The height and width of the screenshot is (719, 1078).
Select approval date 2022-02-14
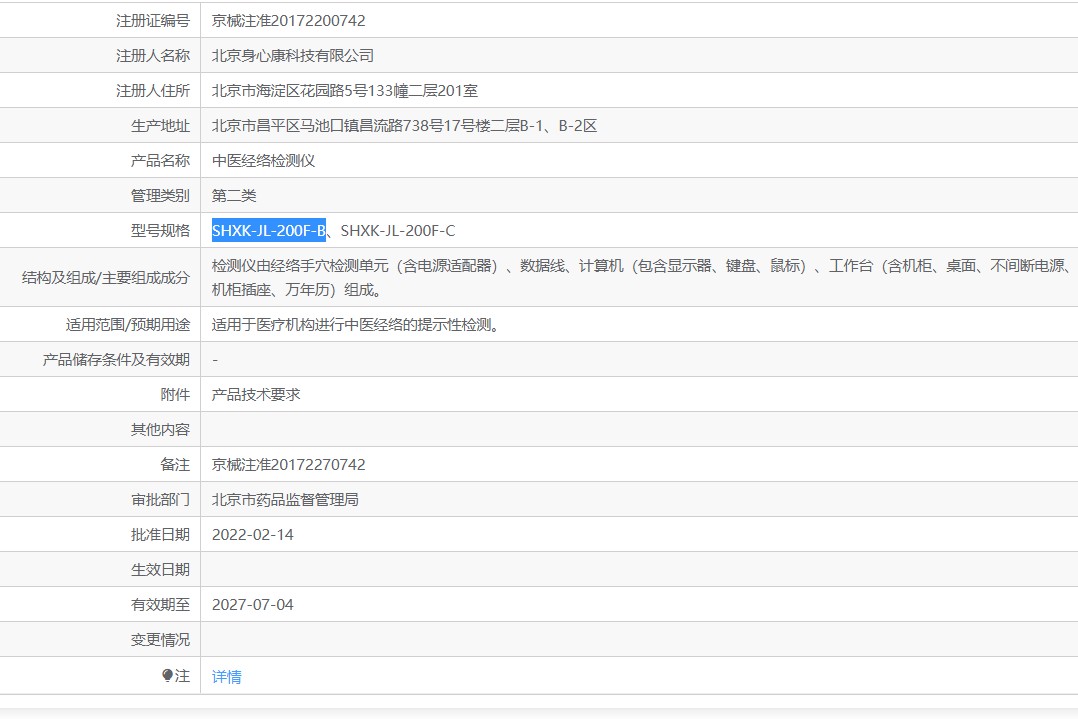(252, 535)
